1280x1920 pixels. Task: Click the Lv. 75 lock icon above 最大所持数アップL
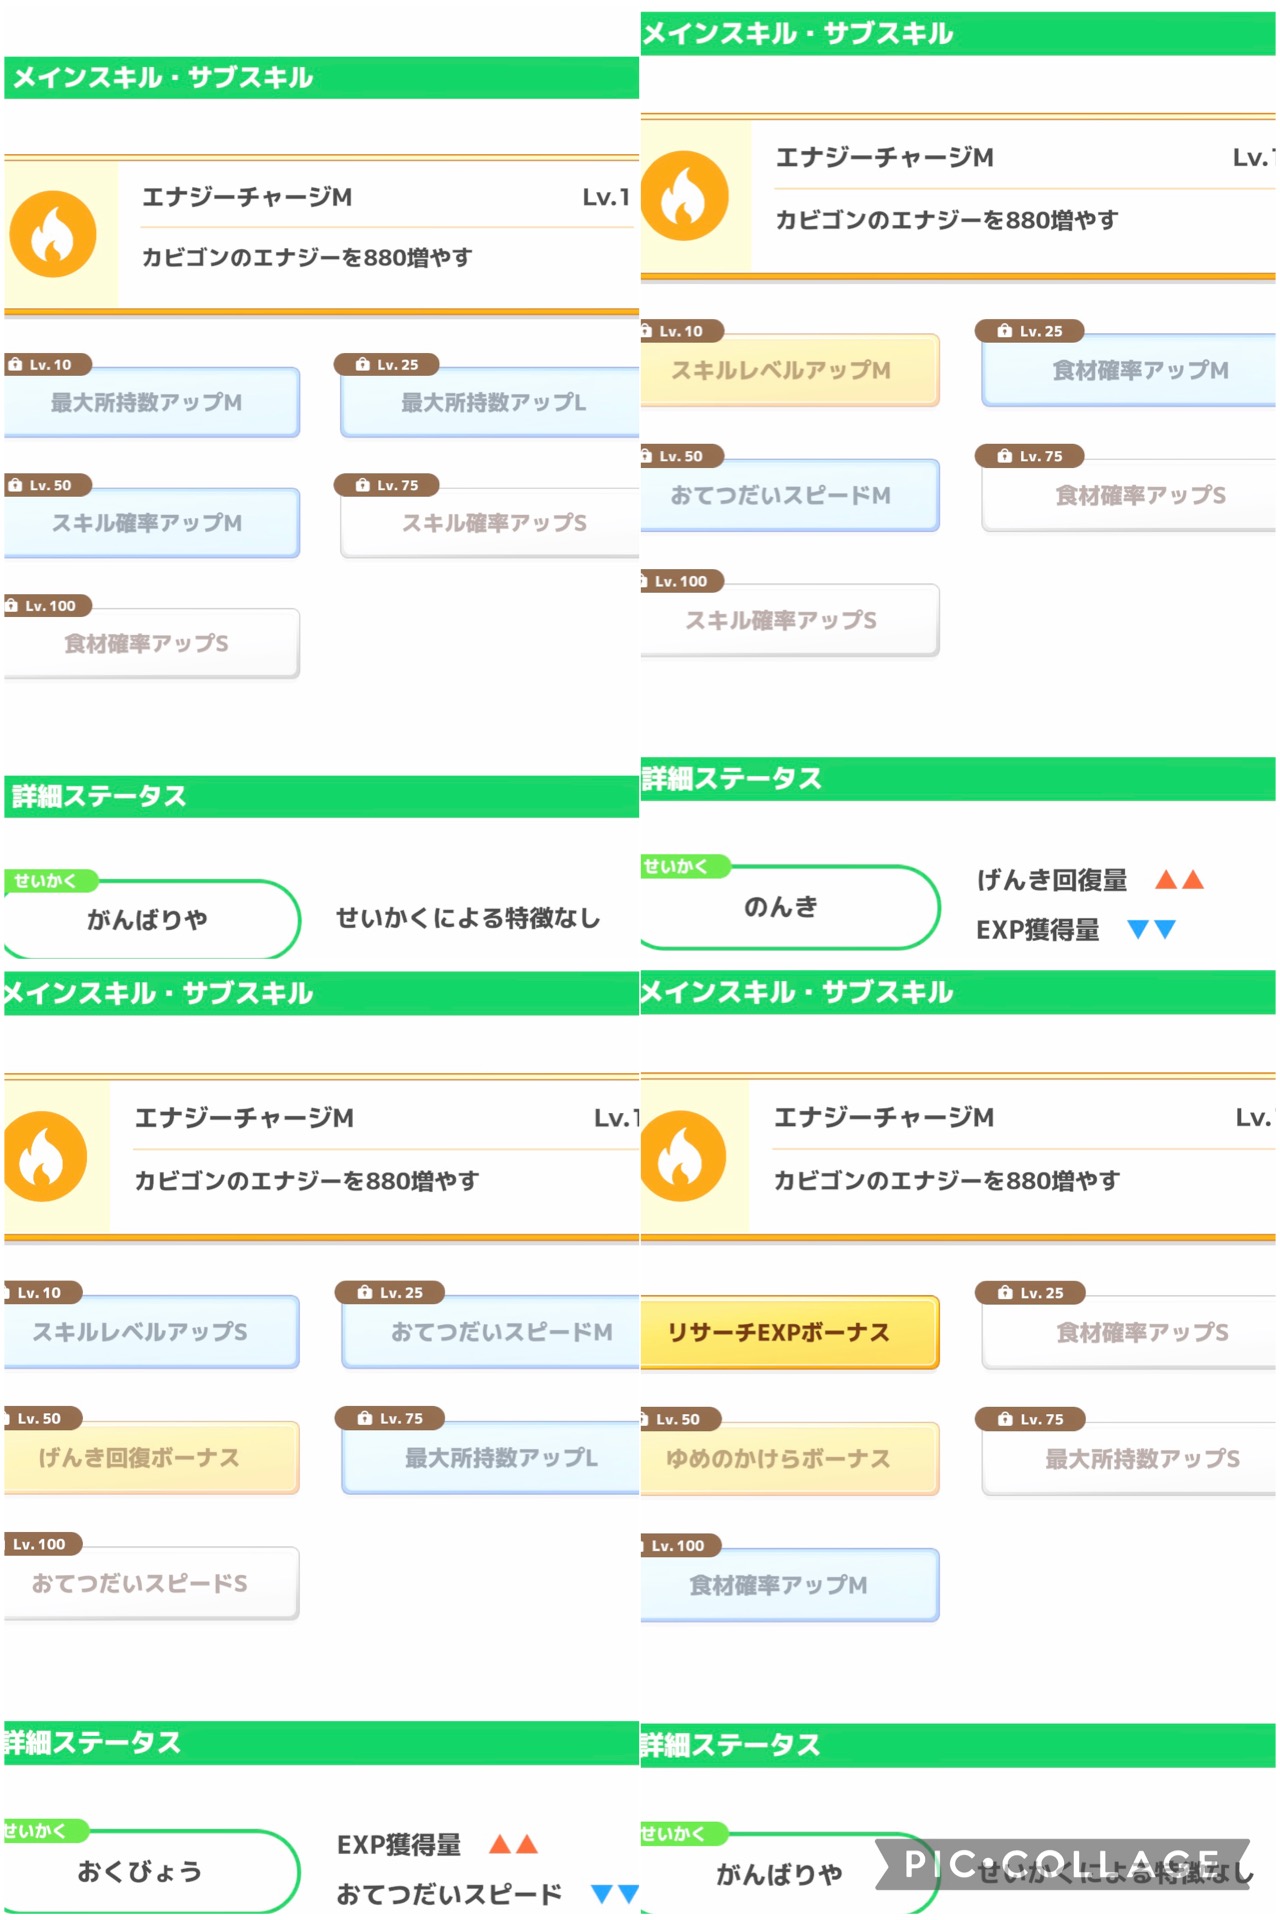pos(365,1418)
